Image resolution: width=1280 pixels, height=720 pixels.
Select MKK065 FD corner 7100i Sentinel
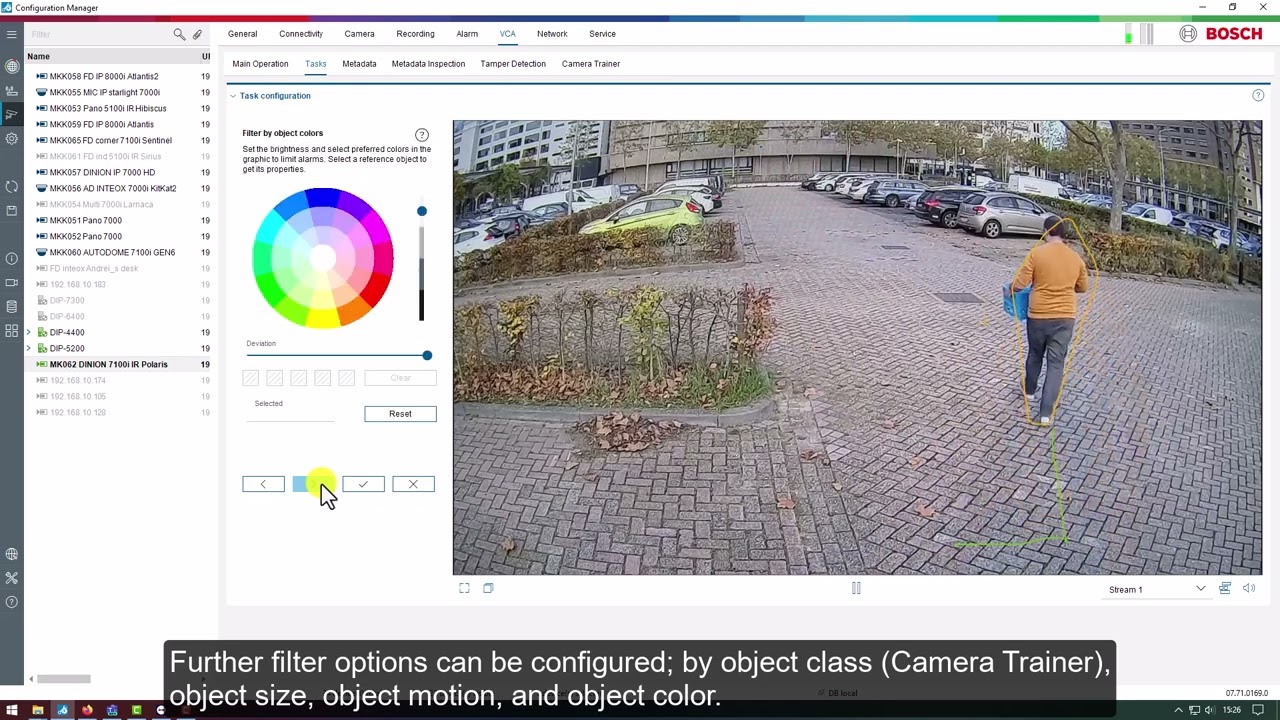click(x=111, y=140)
